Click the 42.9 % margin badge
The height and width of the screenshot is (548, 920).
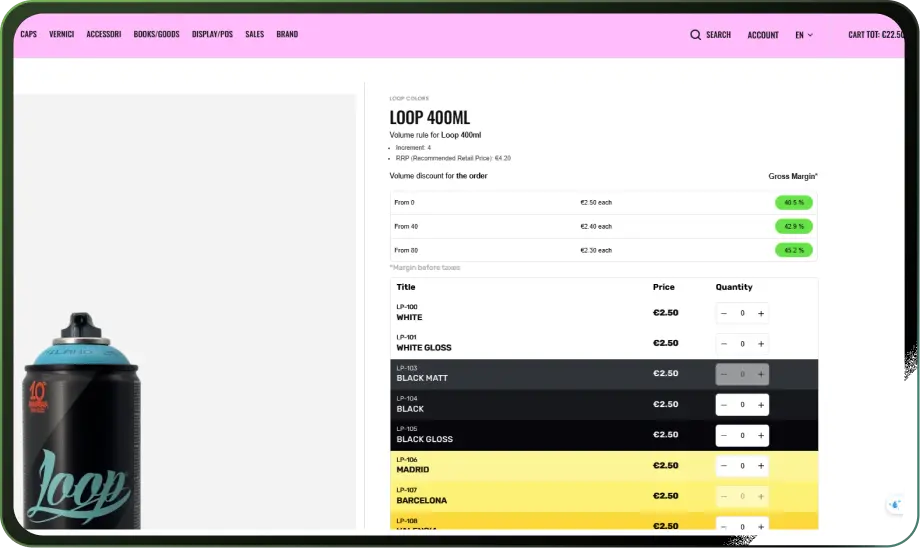[794, 226]
